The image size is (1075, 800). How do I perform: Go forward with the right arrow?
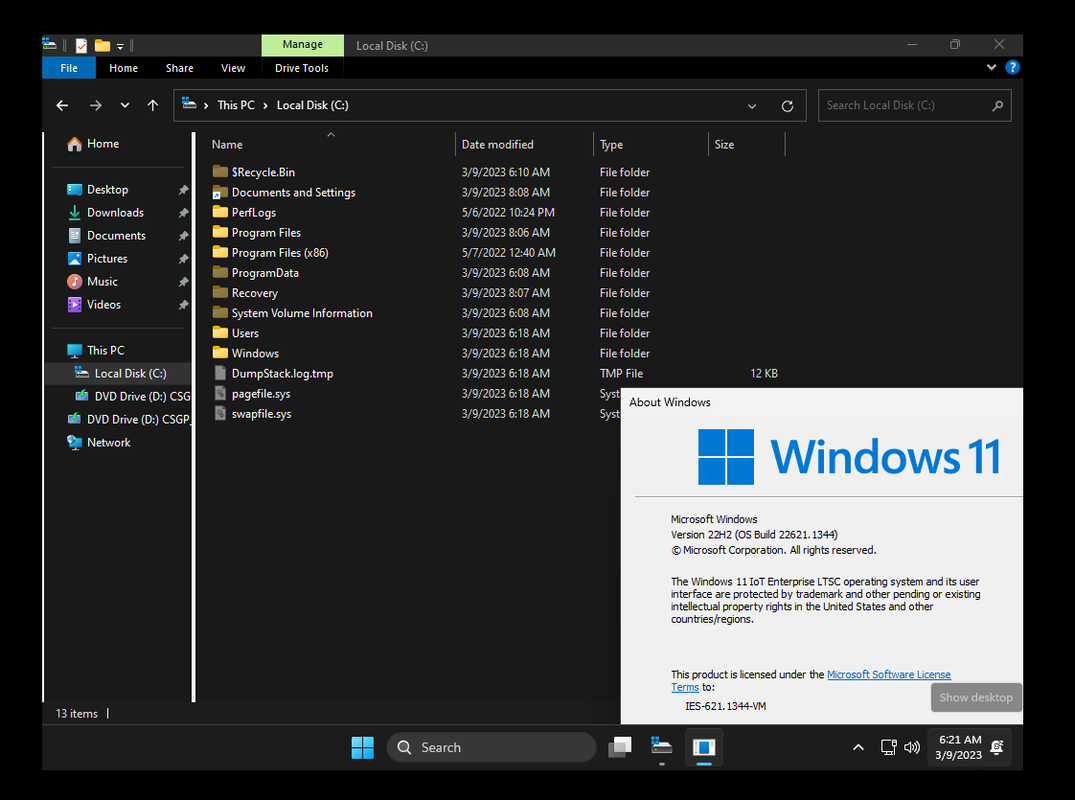point(96,105)
